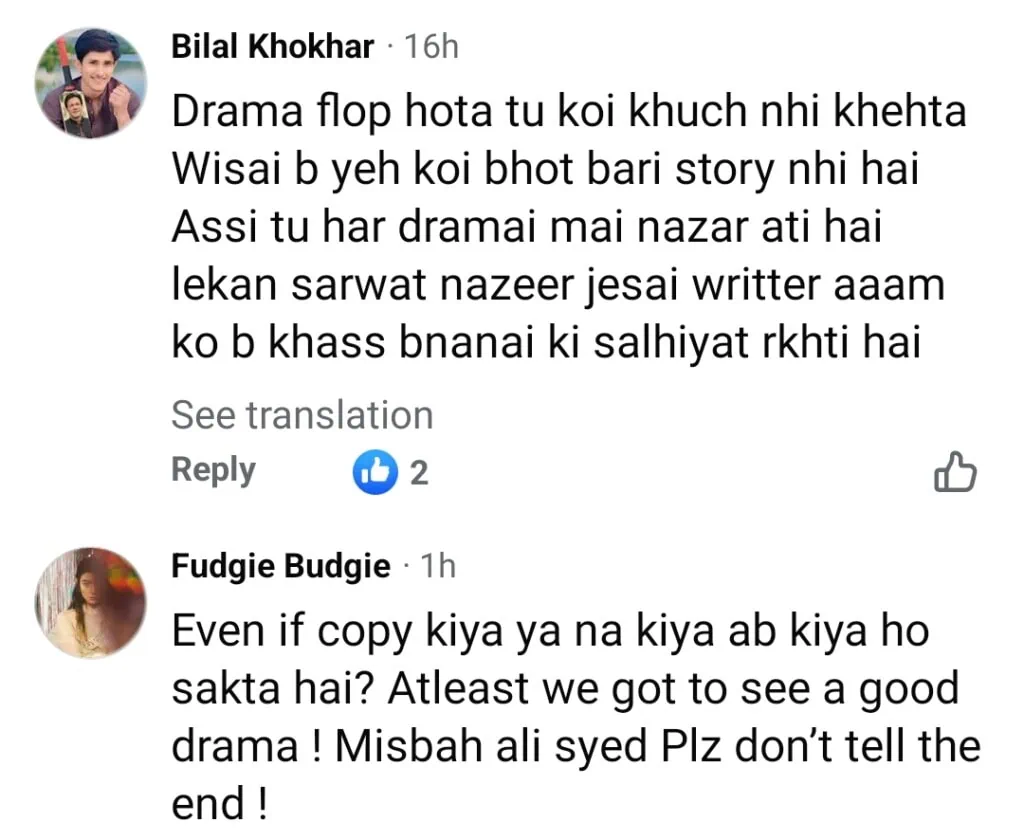Like Bilal Khokhar's comment with thumbs-up outline

coord(954,473)
